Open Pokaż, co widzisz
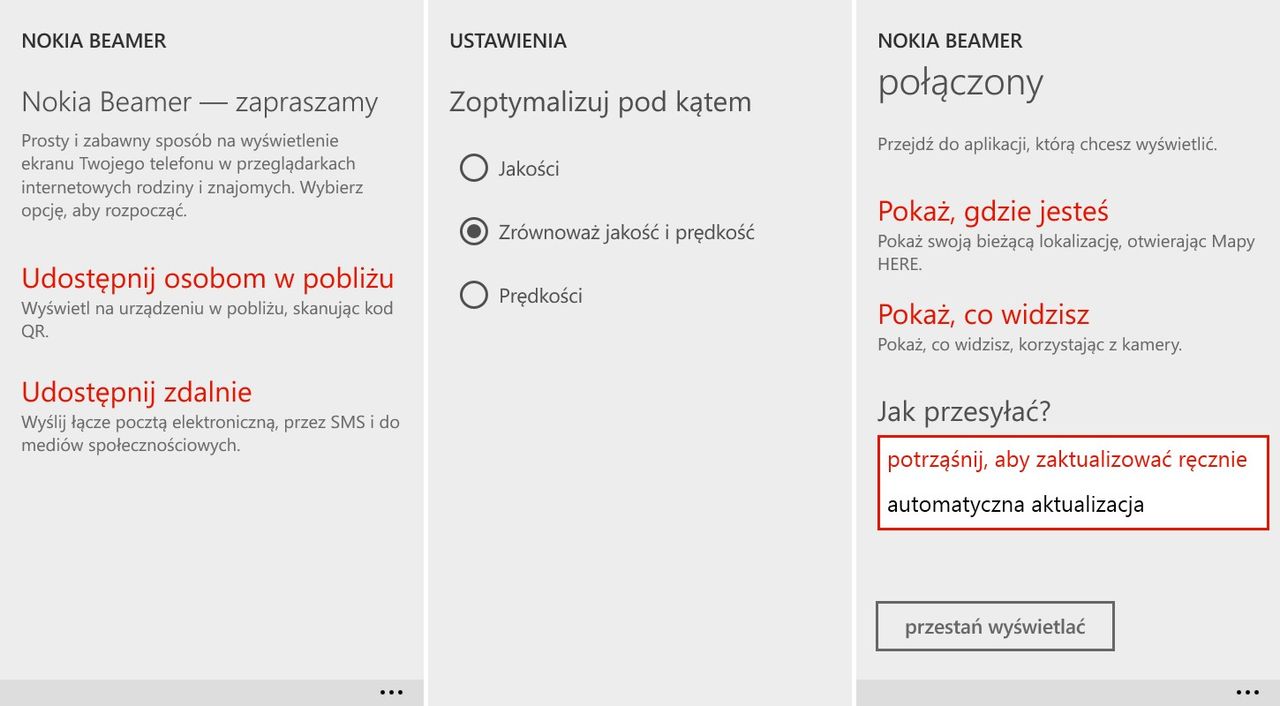Screen dimensions: 1280x706 pyautogui.click(x=983, y=315)
